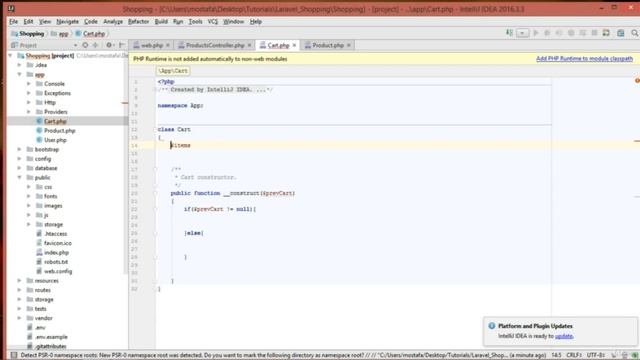Switch to the ProductsController.php tab
Screen dimensions: 640x360
point(215,45)
